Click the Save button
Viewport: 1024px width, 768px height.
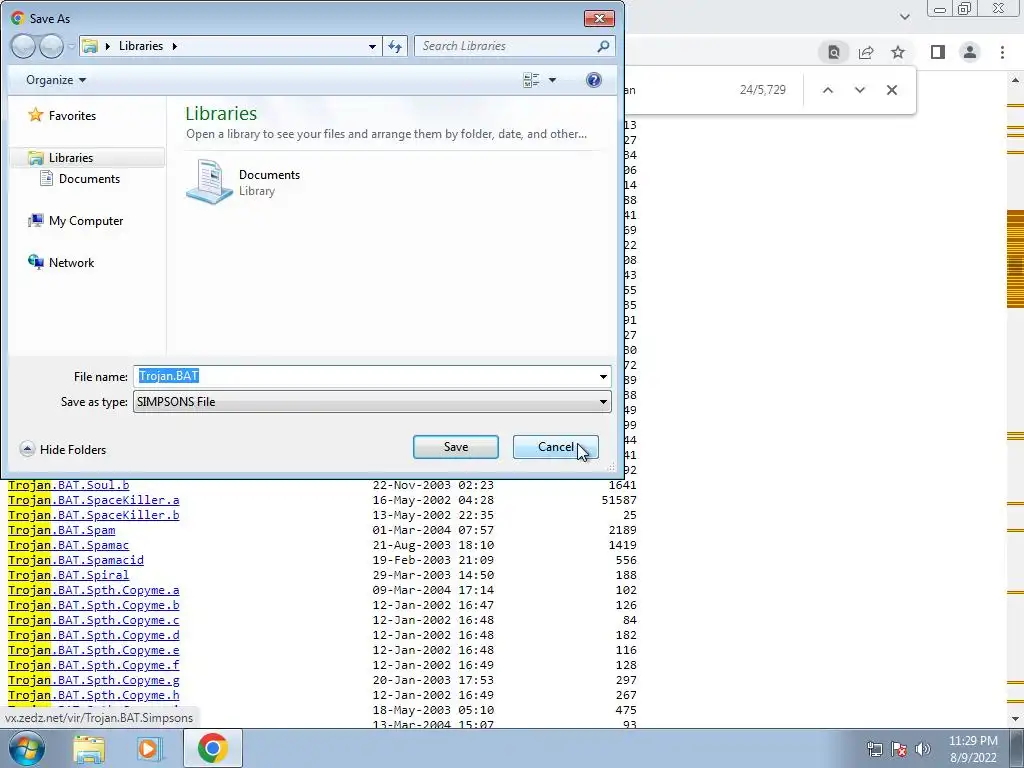(x=456, y=447)
